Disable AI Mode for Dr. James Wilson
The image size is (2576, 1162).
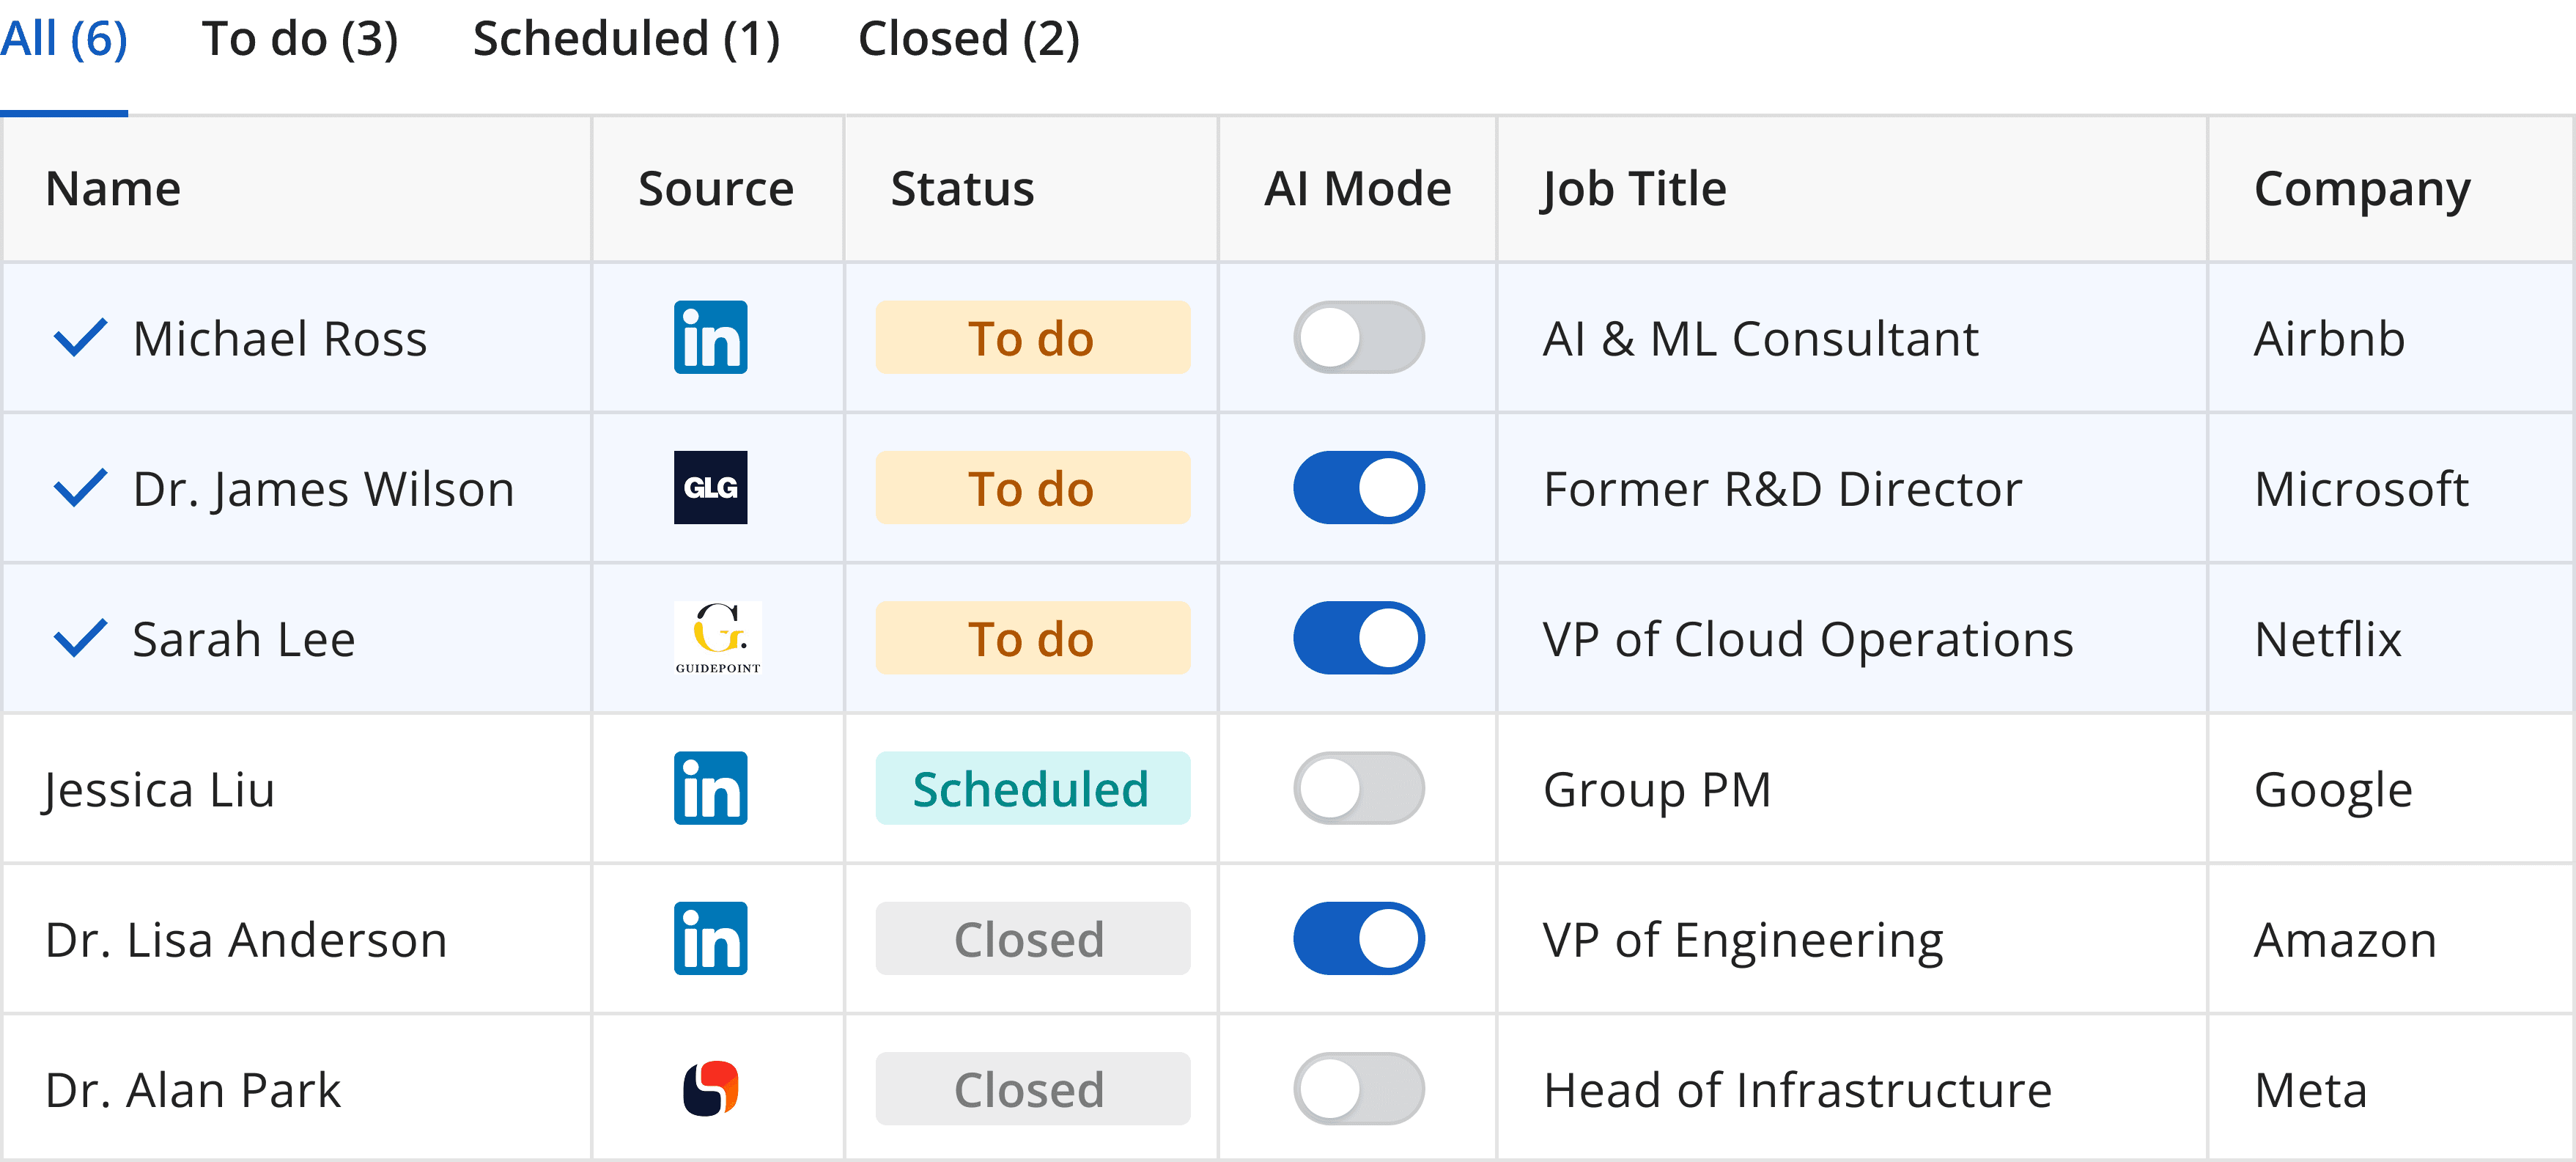1358,487
